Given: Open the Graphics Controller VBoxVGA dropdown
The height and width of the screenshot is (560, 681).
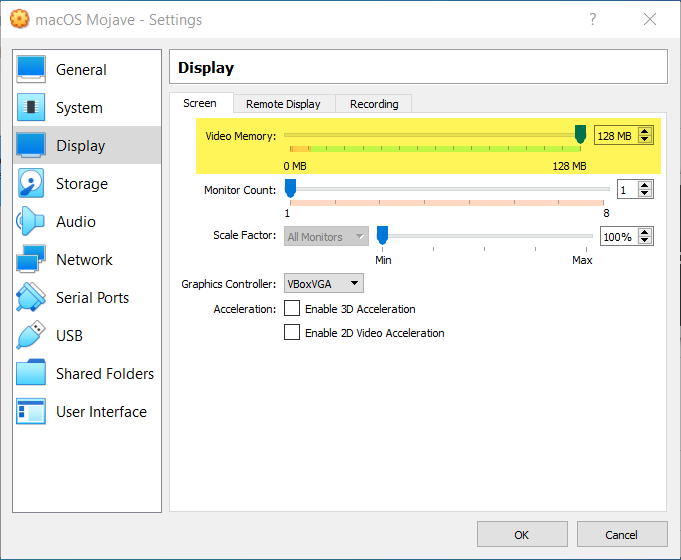Looking at the screenshot, I should [324, 284].
